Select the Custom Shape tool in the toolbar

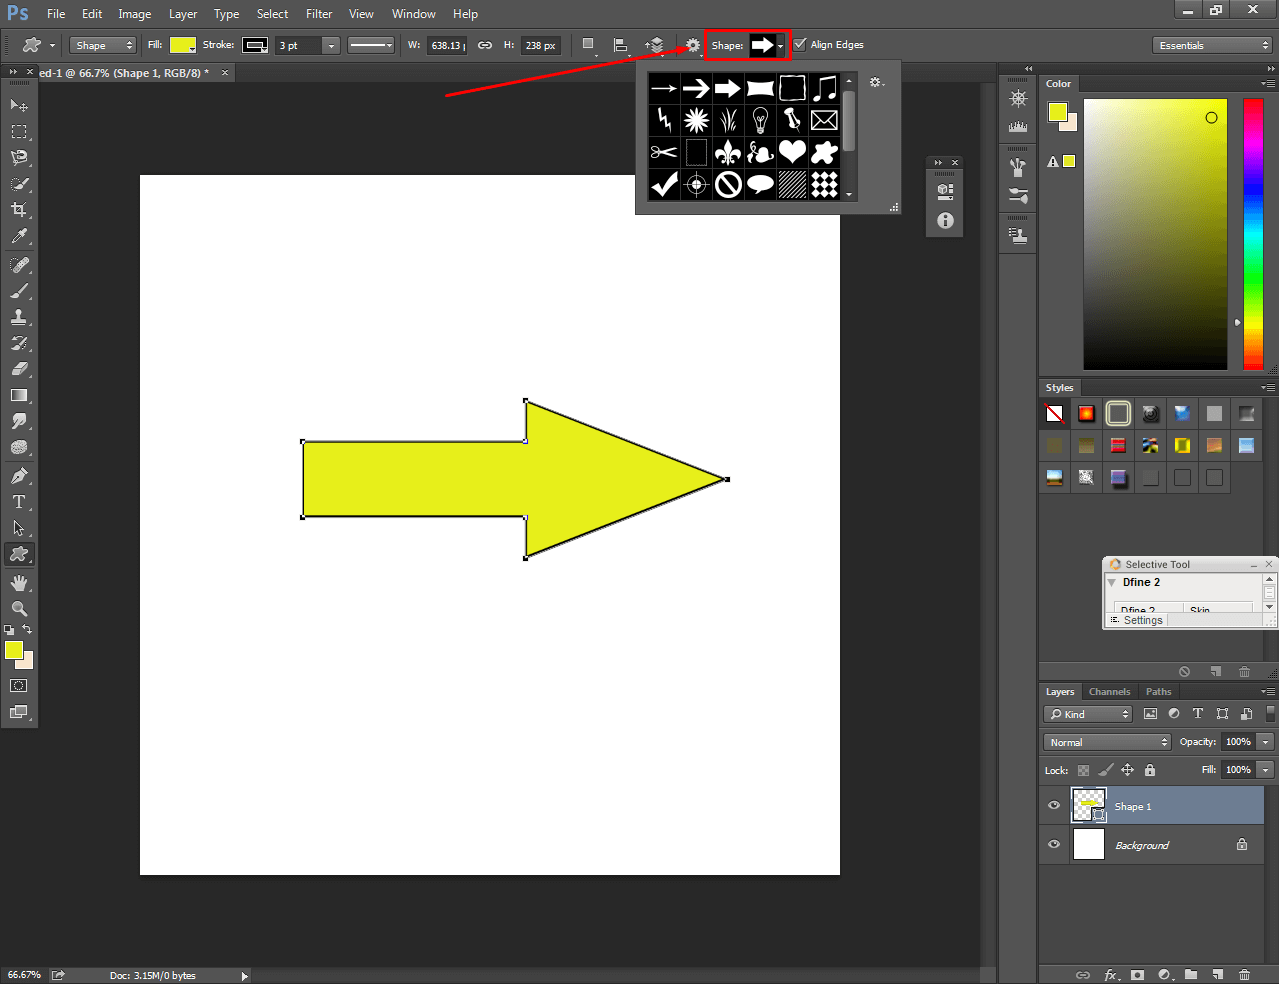(x=20, y=554)
